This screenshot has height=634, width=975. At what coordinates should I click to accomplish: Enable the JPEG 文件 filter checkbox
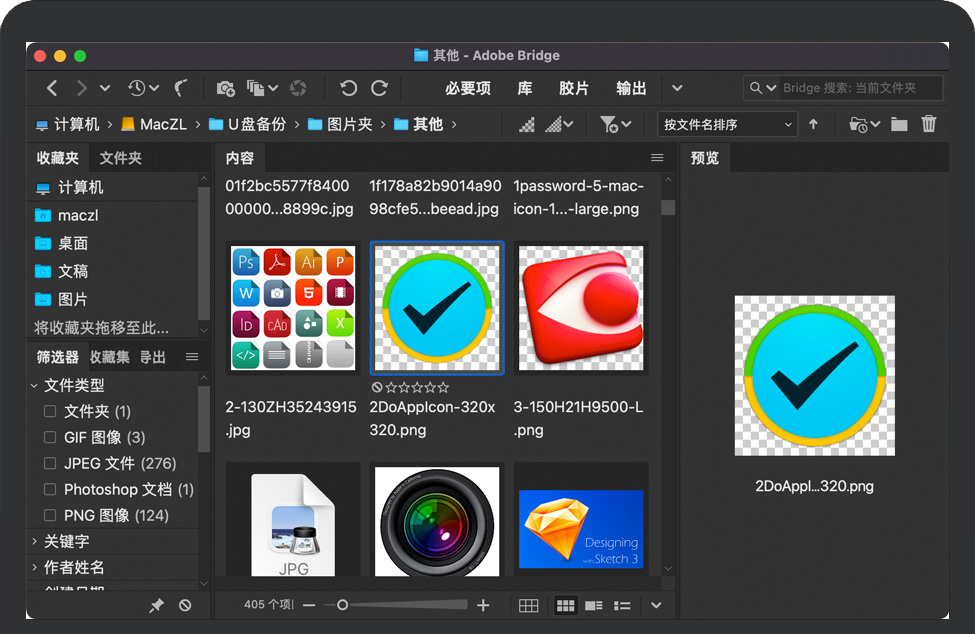pyautogui.click(x=50, y=463)
